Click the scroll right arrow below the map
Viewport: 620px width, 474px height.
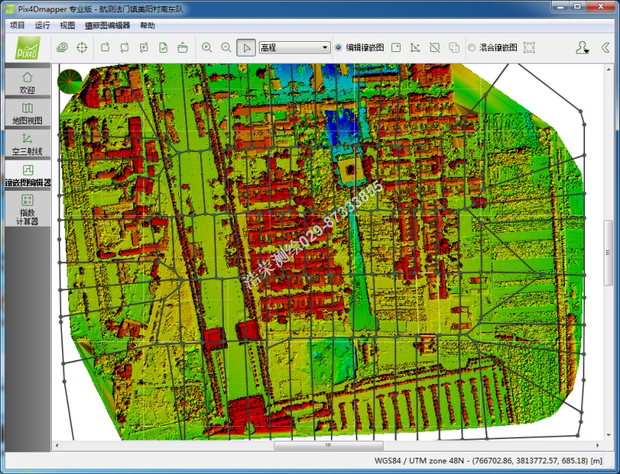click(597, 446)
